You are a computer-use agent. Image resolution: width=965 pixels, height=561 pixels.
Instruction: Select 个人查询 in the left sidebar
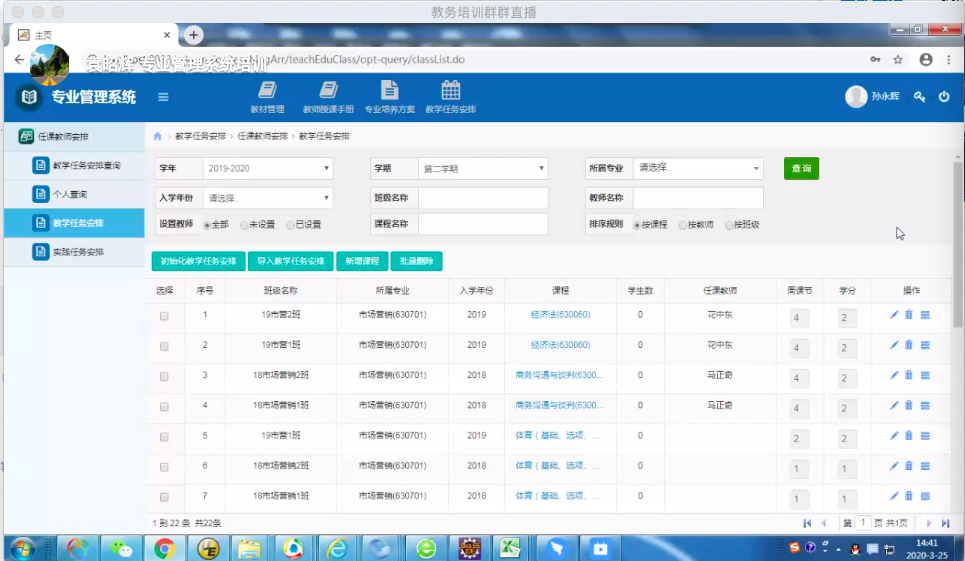(70, 194)
